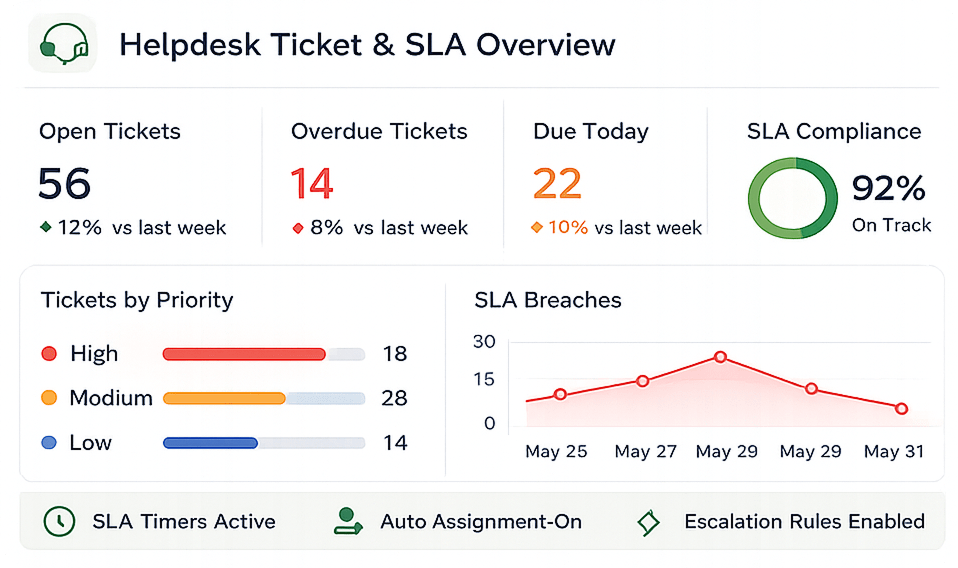This screenshot has height=568, width=958.
Task: Open the Due Today count of 22
Action: pos(557,184)
